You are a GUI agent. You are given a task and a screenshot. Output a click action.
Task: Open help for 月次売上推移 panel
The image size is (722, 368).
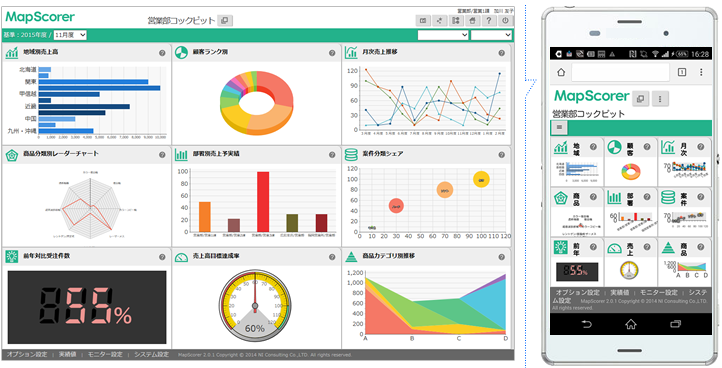[501, 53]
